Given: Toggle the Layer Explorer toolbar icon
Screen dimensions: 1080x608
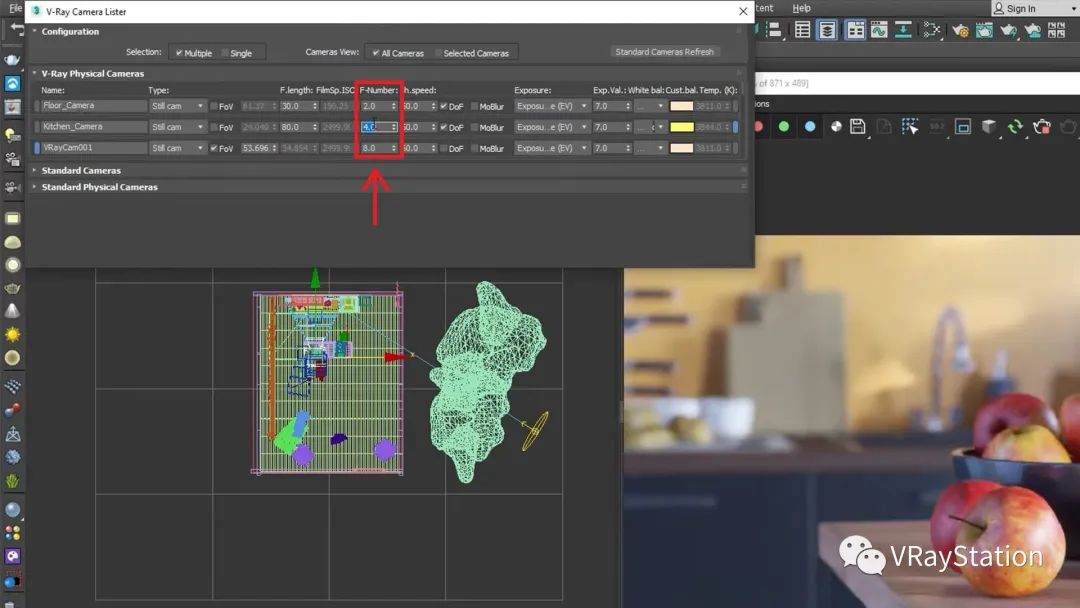Looking at the screenshot, I should 827,30.
